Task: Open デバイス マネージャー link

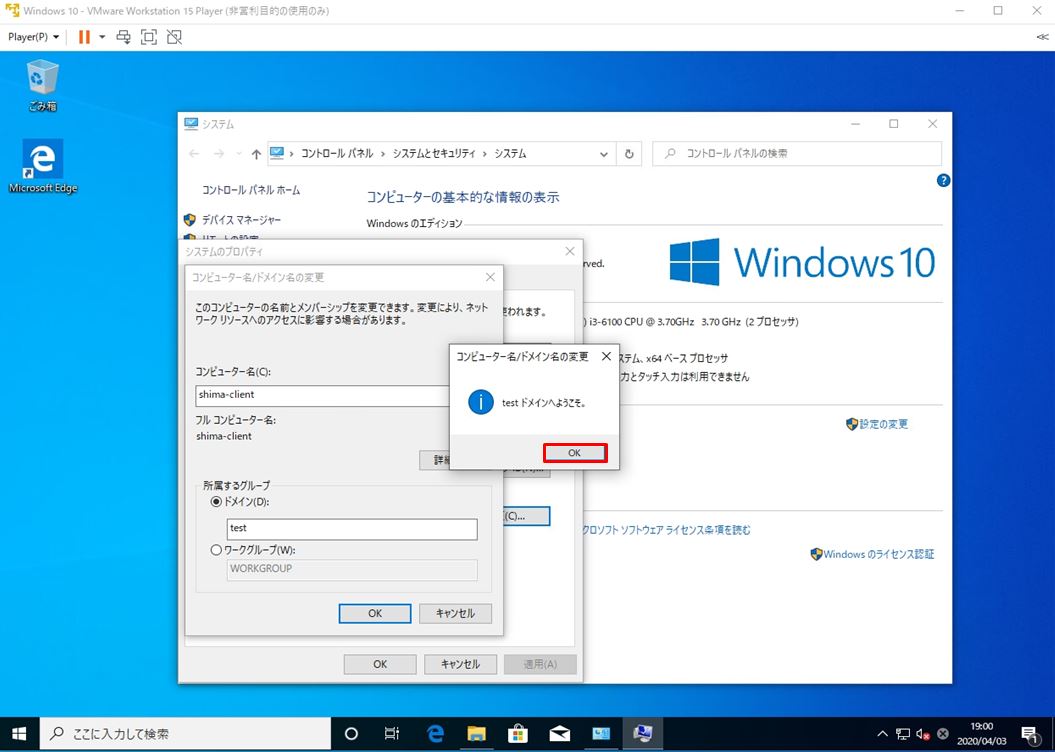Action: pos(242,220)
